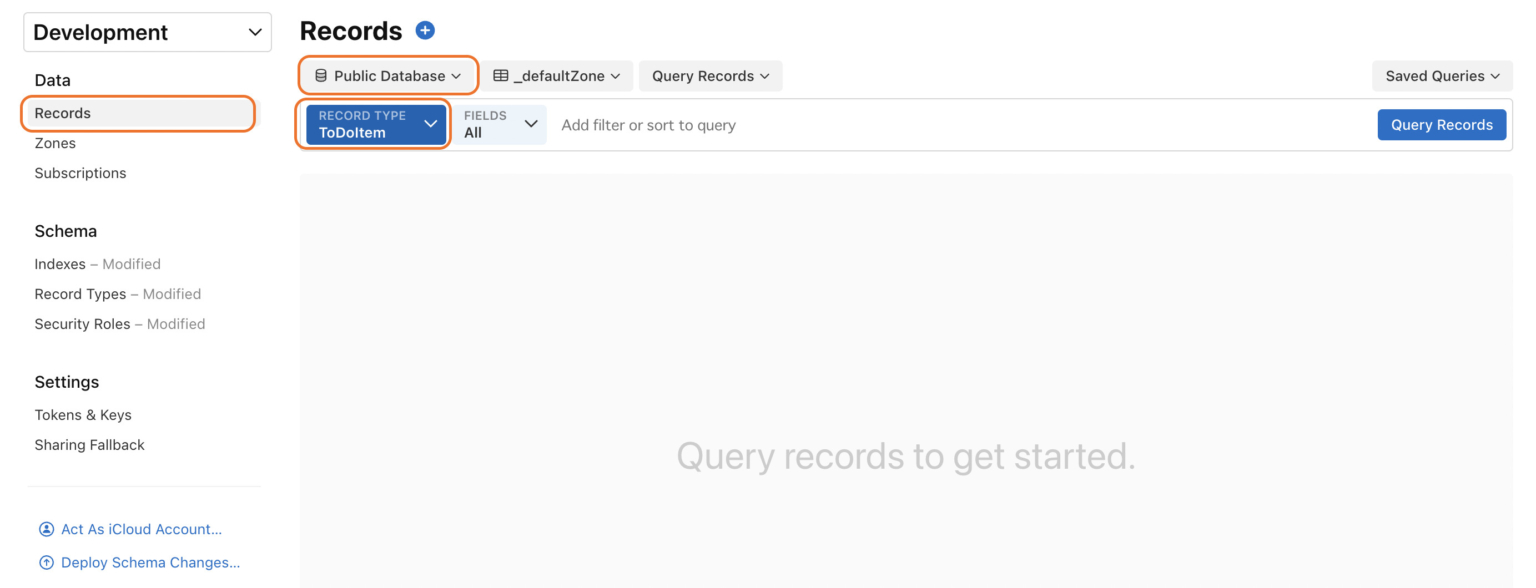1536x588 pixels.
Task: Click the database cylinder icon
Action: pos(321,76)
